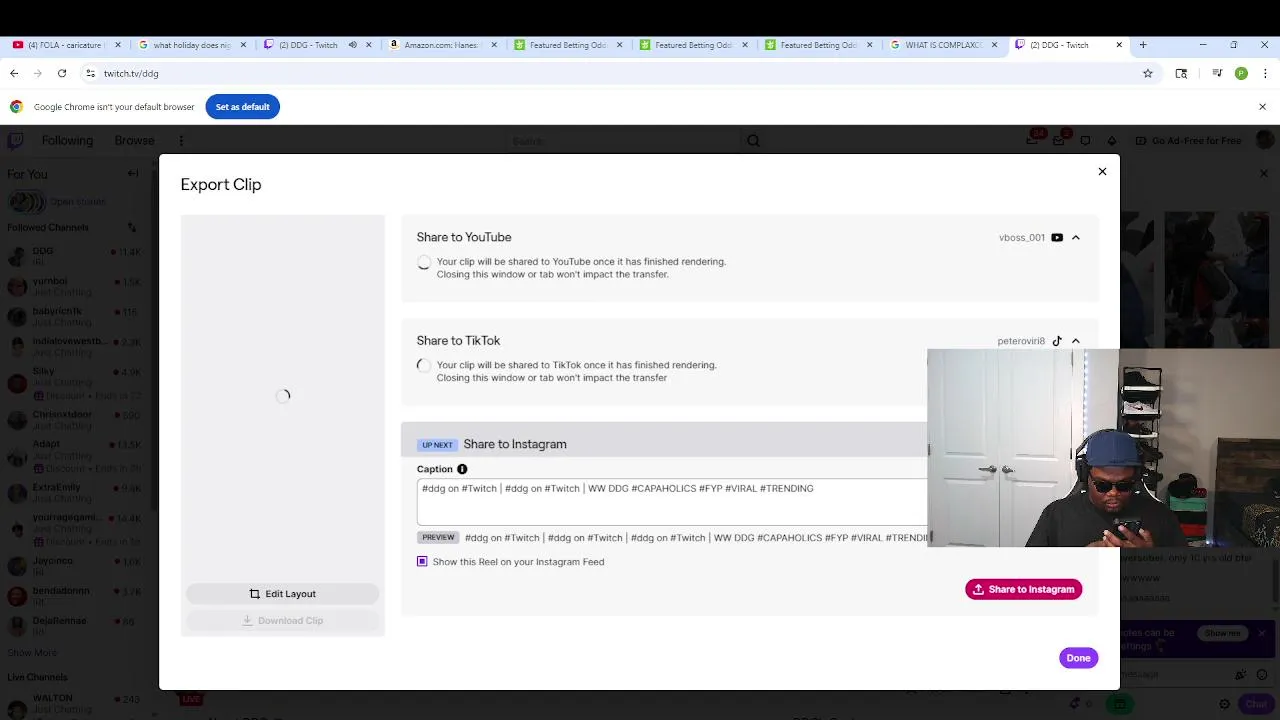Image resolution: width=1280 pixels, height=720 pixels.
Task: Click Go Ad-Free for Free button
Action: tap(1189, 141)
